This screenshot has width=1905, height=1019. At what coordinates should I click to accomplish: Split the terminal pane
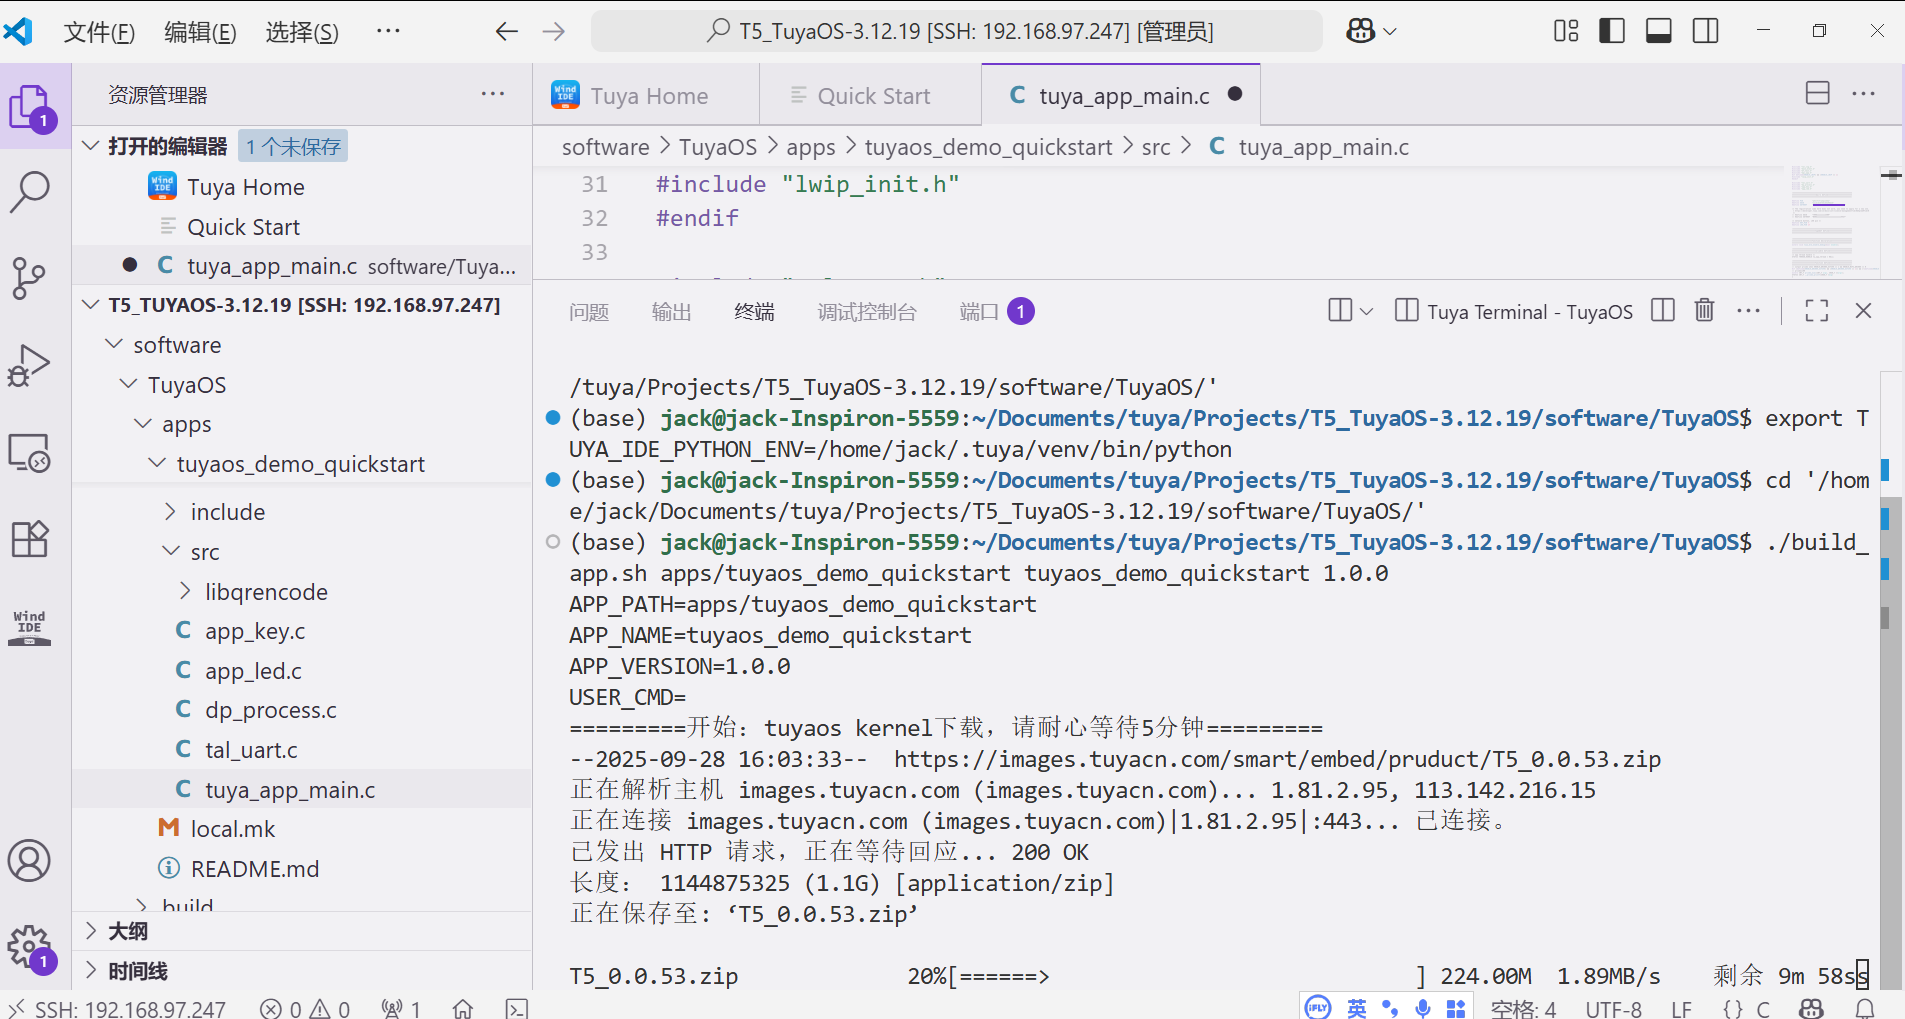1663,311
